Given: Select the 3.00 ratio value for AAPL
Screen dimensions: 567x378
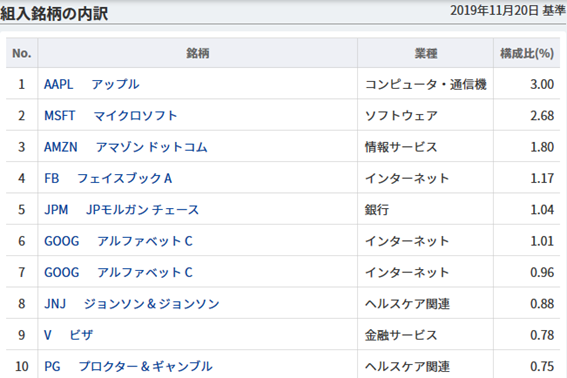Looking at the screenshot, I should pyautogui.click(x=542, y=84).
